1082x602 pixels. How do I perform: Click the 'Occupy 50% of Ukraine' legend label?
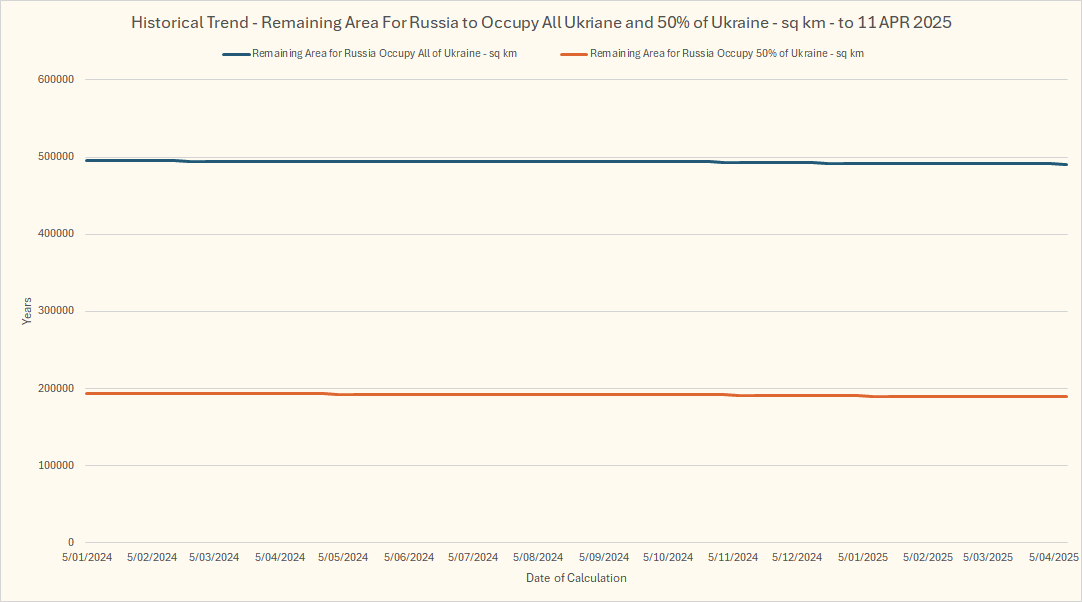tap(727, 54)
